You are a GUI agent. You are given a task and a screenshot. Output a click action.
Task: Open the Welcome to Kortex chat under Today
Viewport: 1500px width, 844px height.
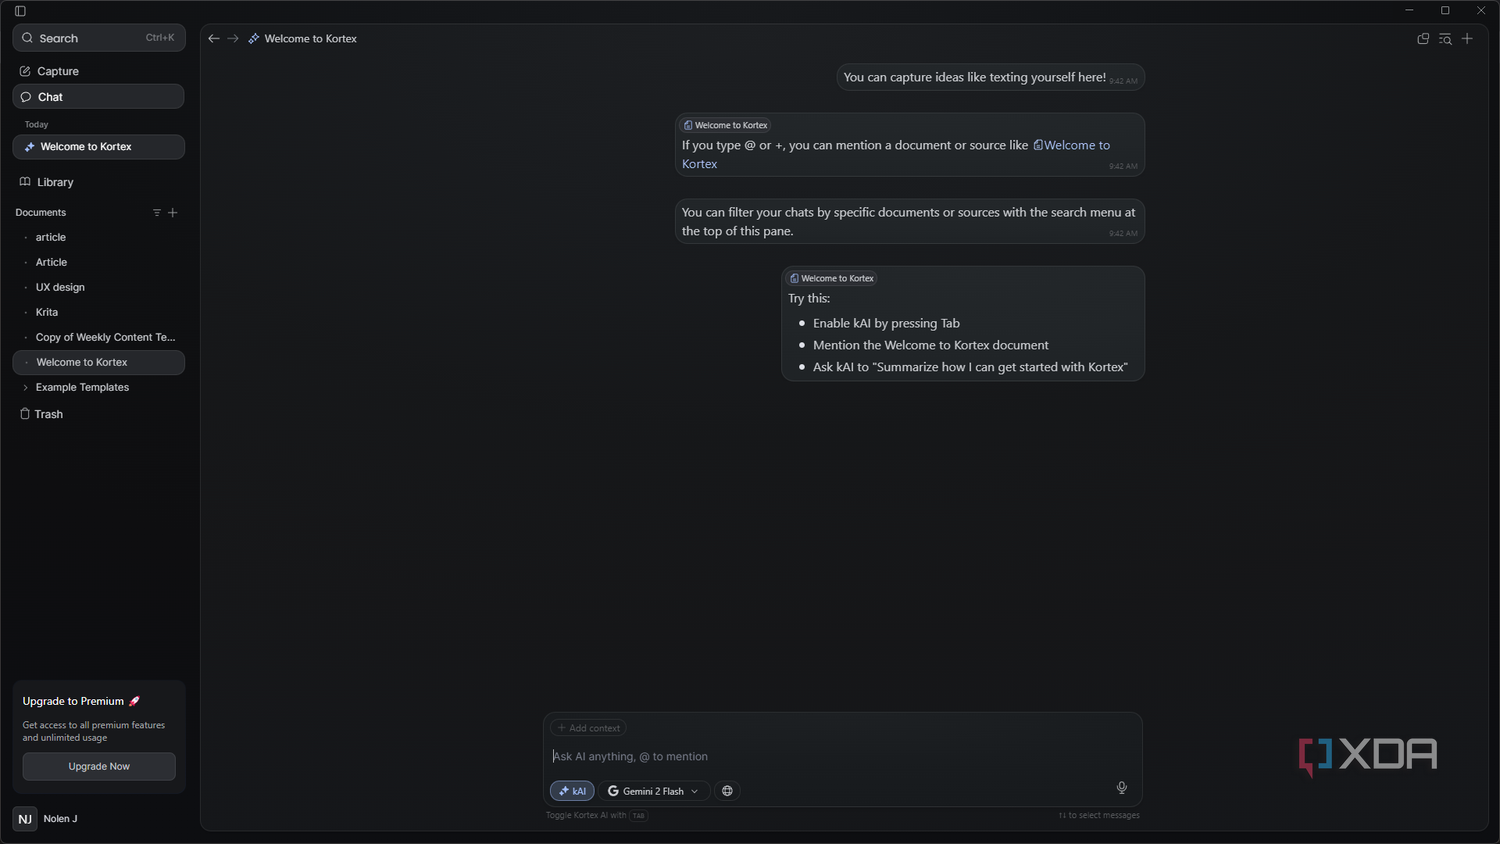click(x=98, y=147)
